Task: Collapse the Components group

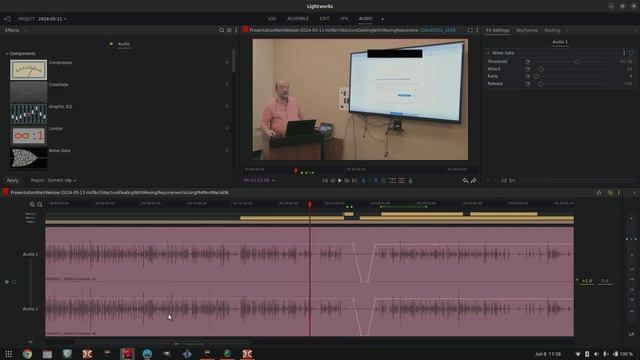Action: (x=7, y=54)
